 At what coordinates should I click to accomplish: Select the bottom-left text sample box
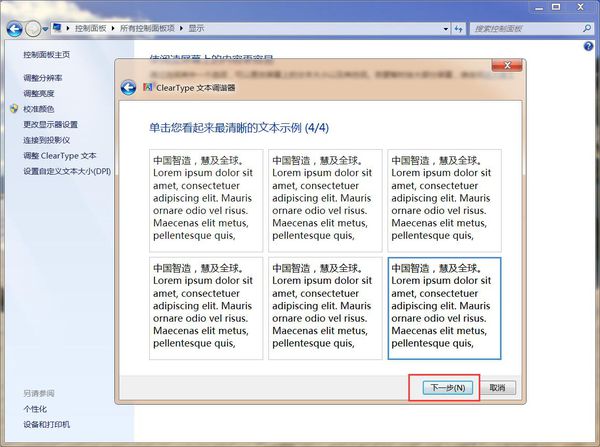[x=206, y=308]
